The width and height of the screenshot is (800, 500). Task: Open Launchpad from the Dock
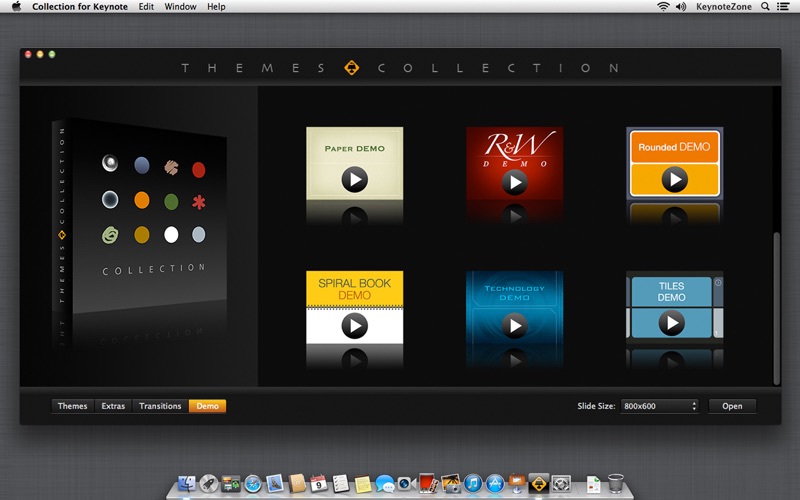[x=209, y=483]
